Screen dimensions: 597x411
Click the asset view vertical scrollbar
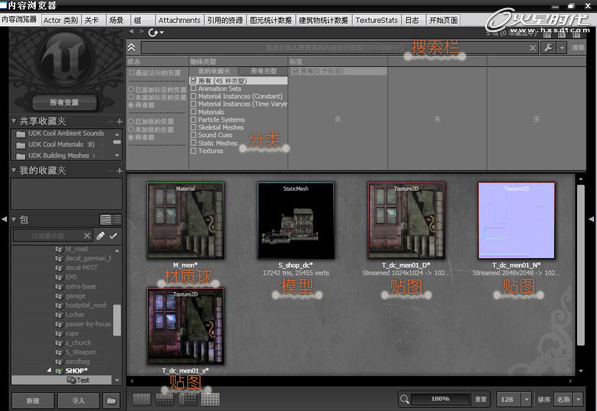pyautogui.click(x=580, y=265)
